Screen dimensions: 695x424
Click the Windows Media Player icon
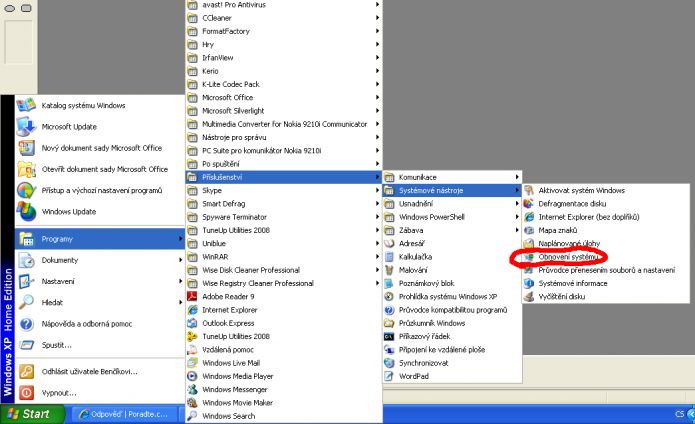coord(192,376)
